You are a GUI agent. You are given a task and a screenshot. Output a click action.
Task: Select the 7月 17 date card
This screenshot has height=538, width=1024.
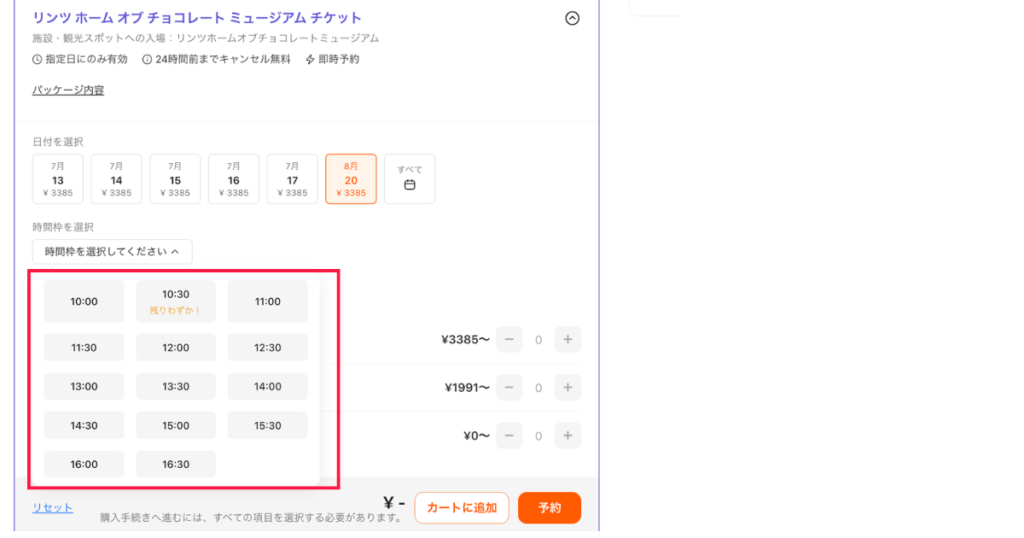[x=292, y=179]
